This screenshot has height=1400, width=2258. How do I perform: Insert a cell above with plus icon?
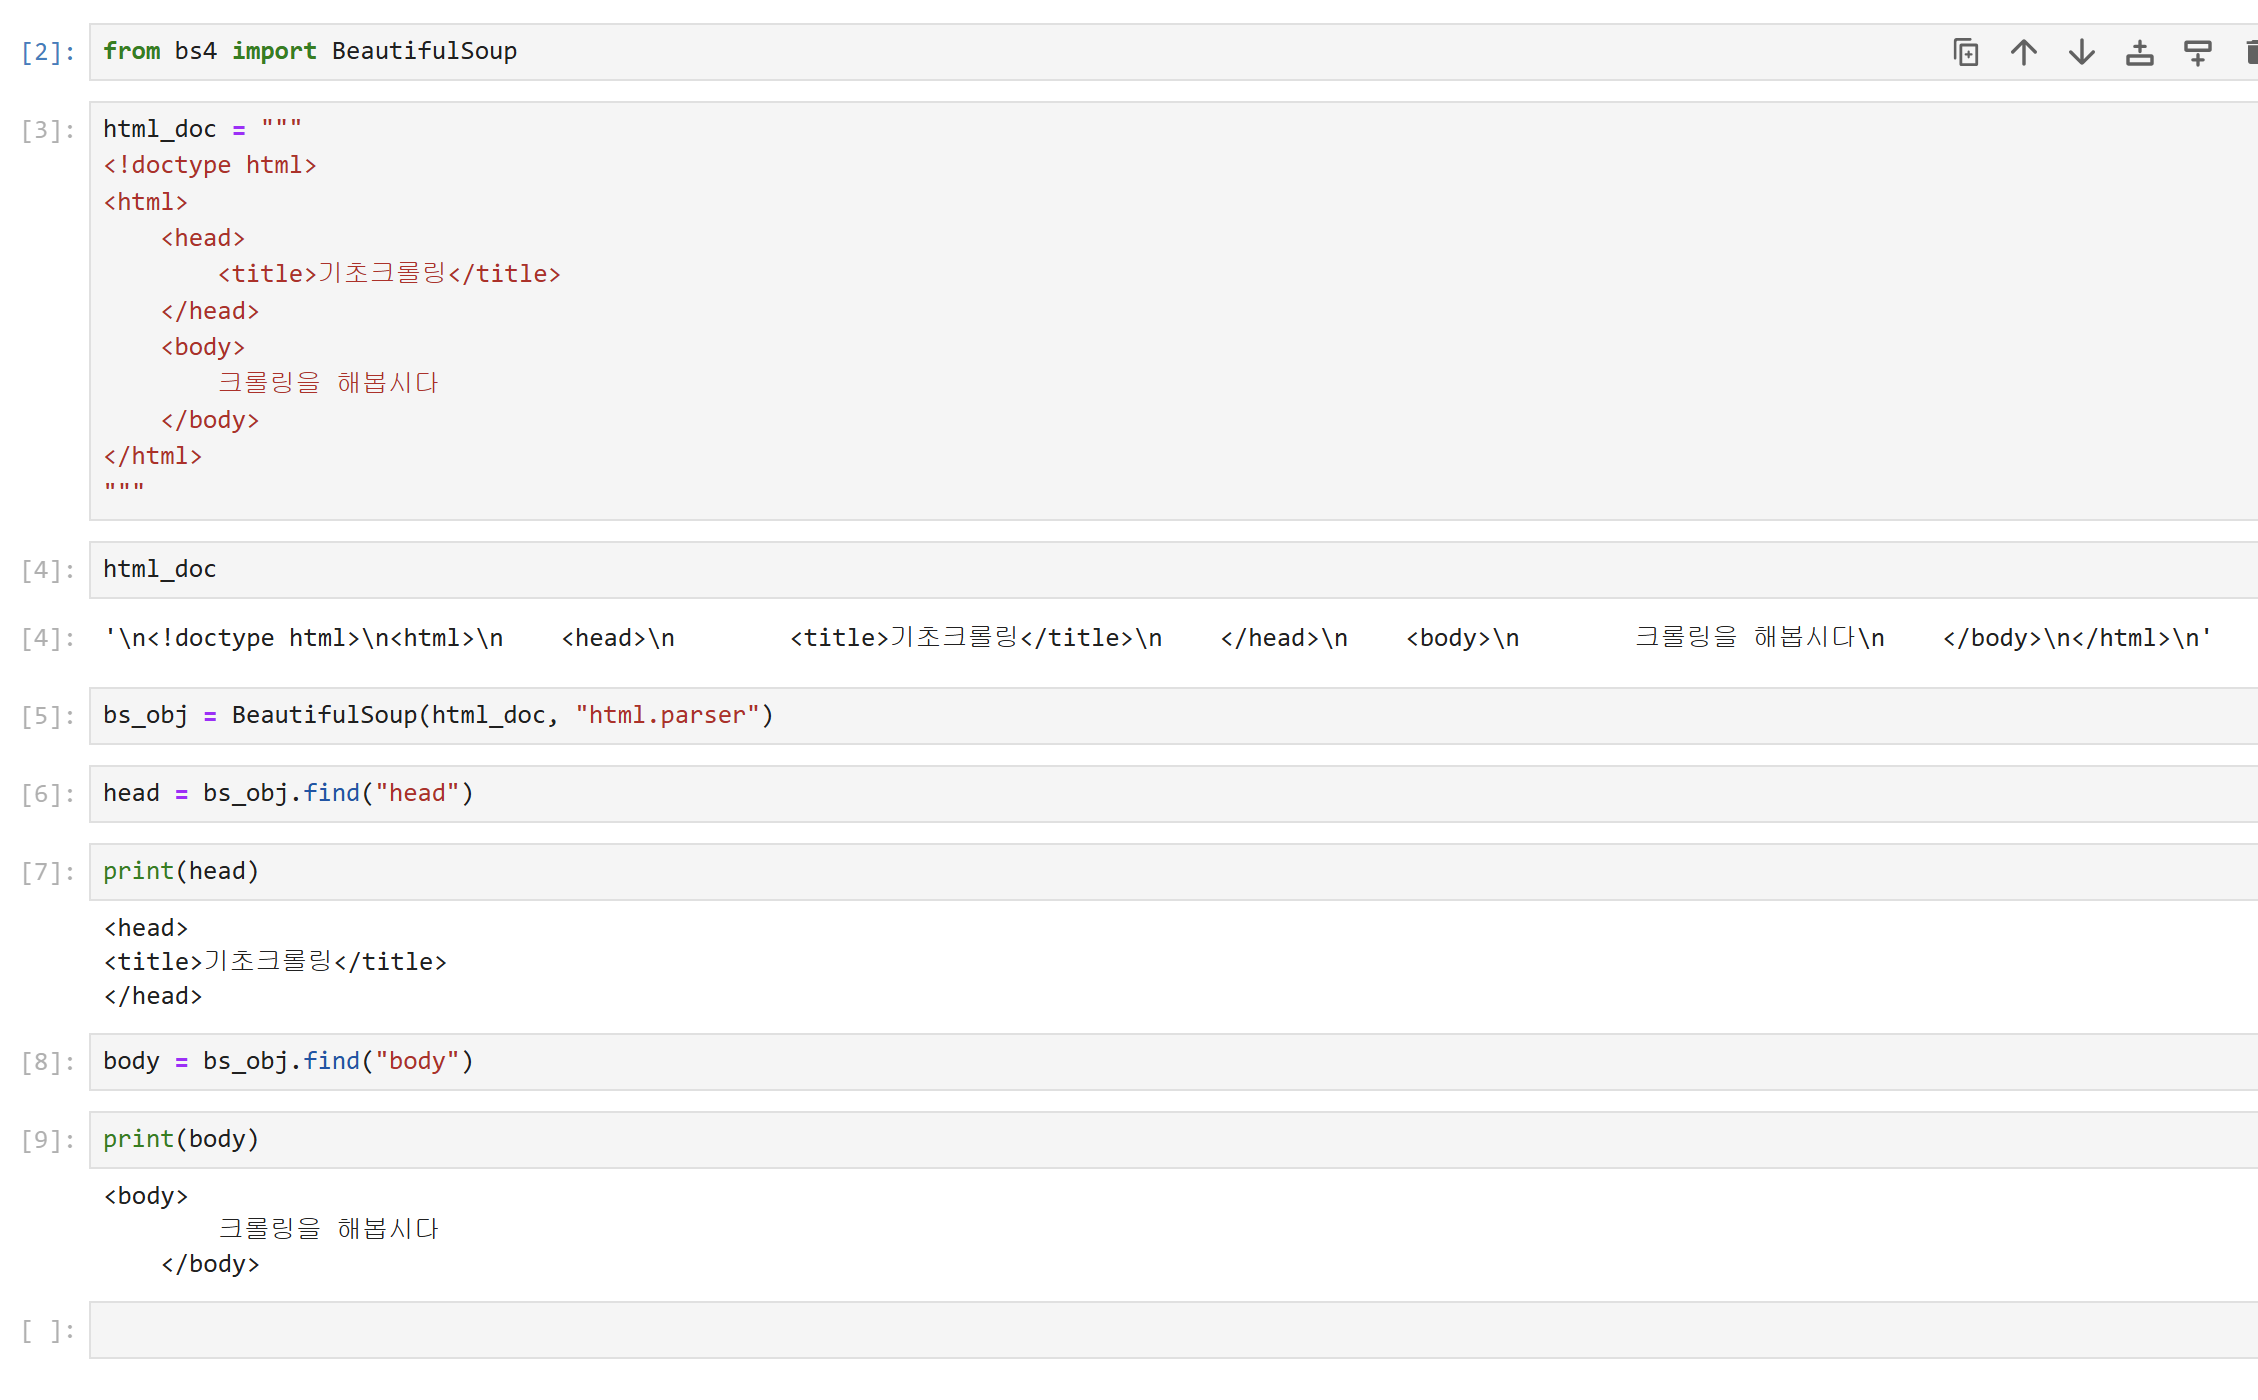pyautogui.click(x=2139, y=52)
